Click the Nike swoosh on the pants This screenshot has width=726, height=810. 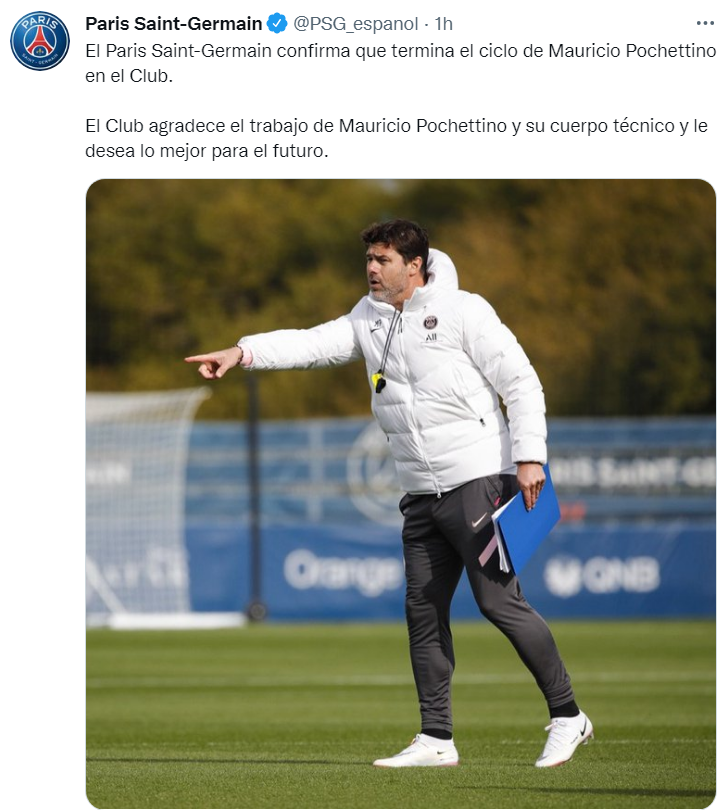click(x=480, y=520)
